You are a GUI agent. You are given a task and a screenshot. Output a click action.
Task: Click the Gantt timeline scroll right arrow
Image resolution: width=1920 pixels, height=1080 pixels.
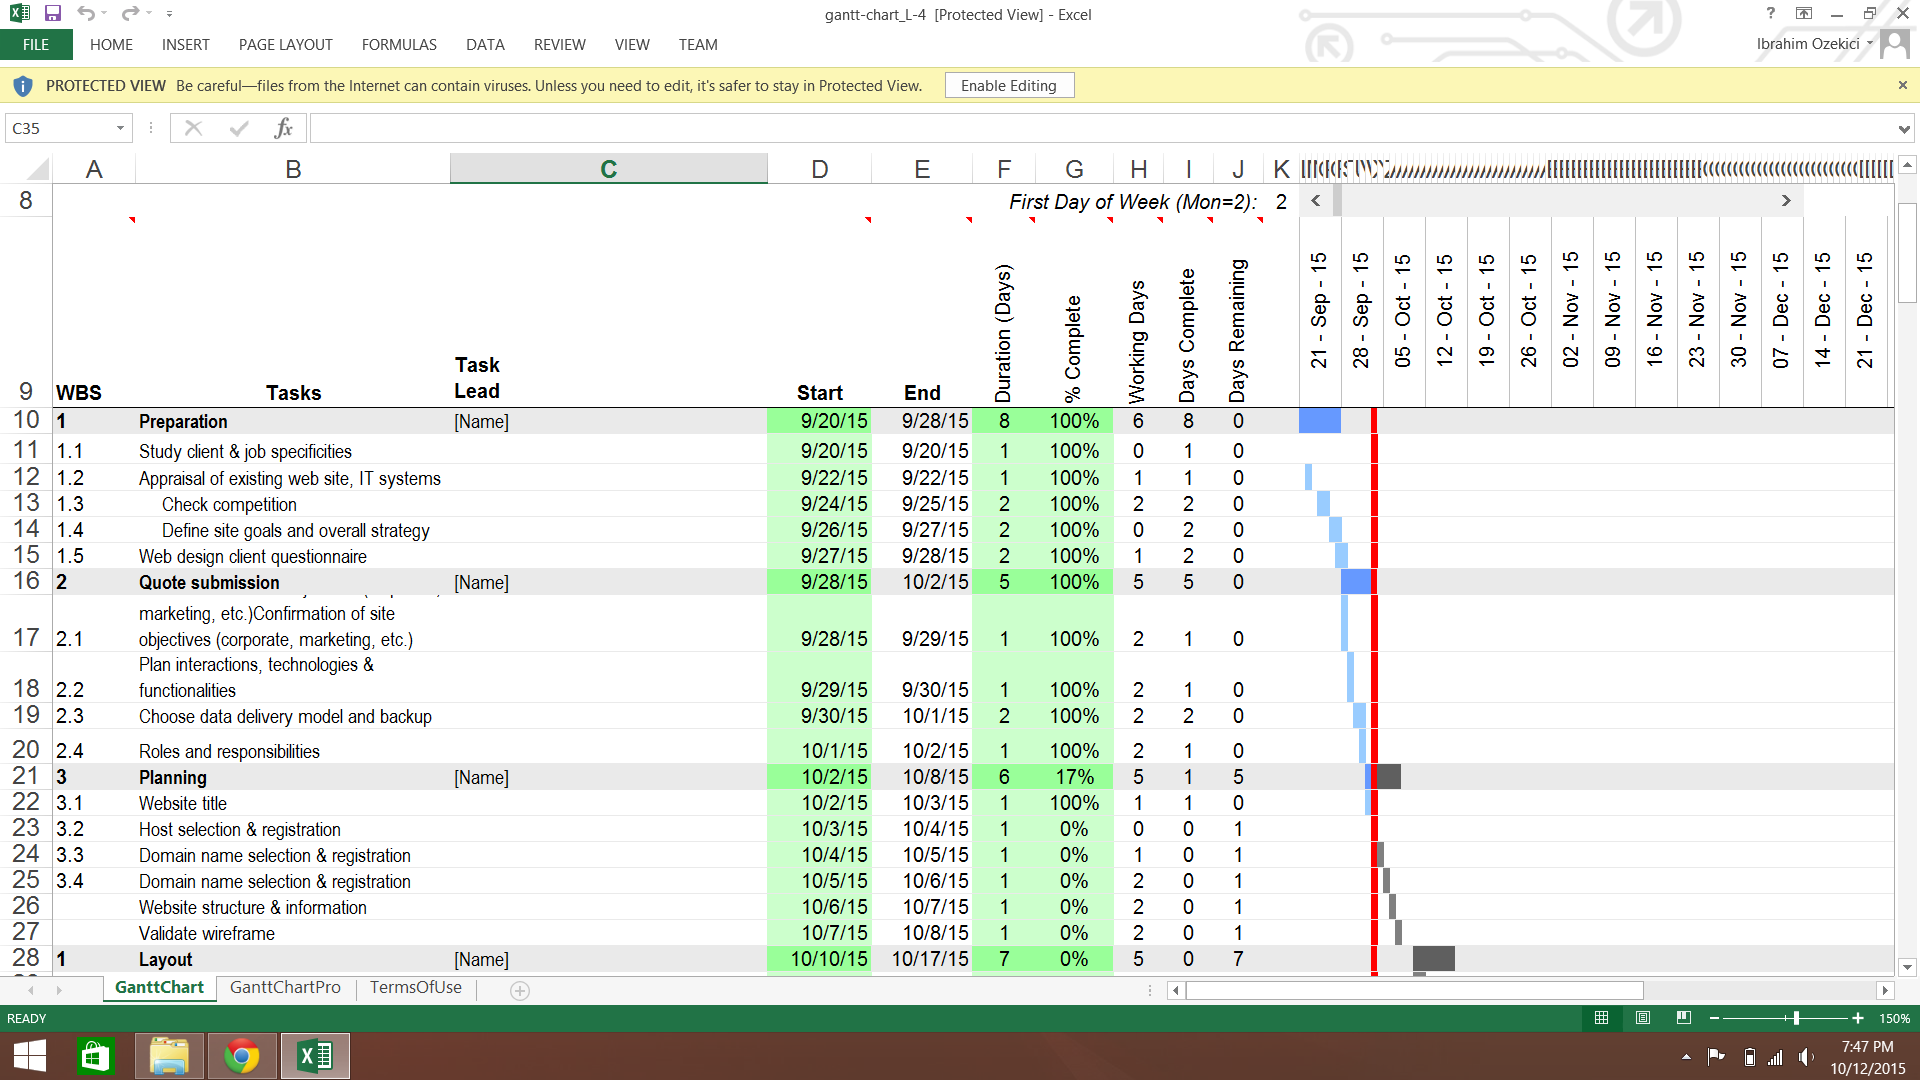point(1786,201)
